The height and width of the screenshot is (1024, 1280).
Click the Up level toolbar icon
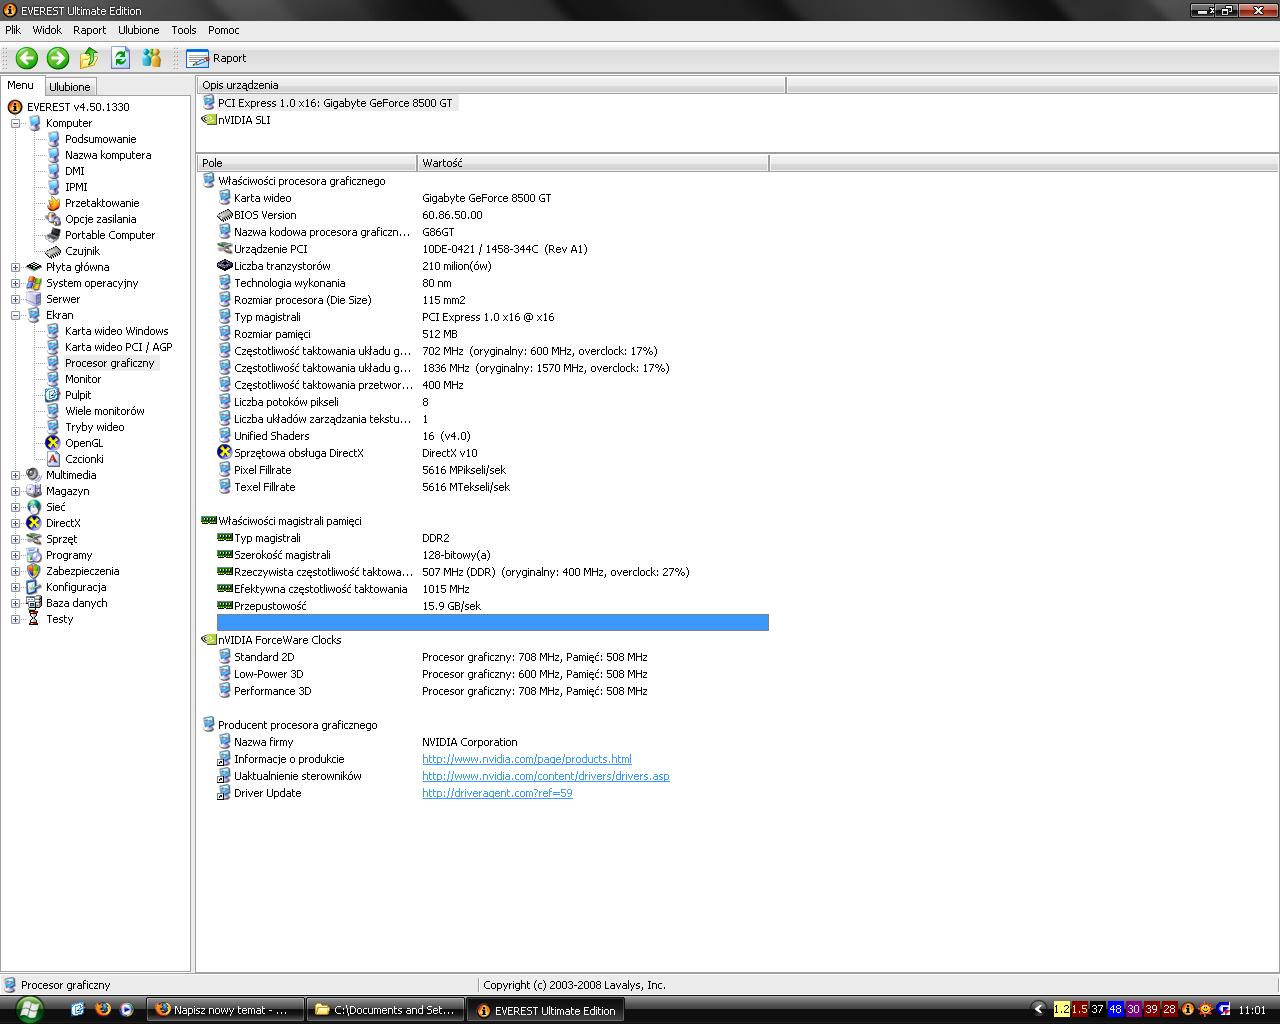[x=89, y=58]
